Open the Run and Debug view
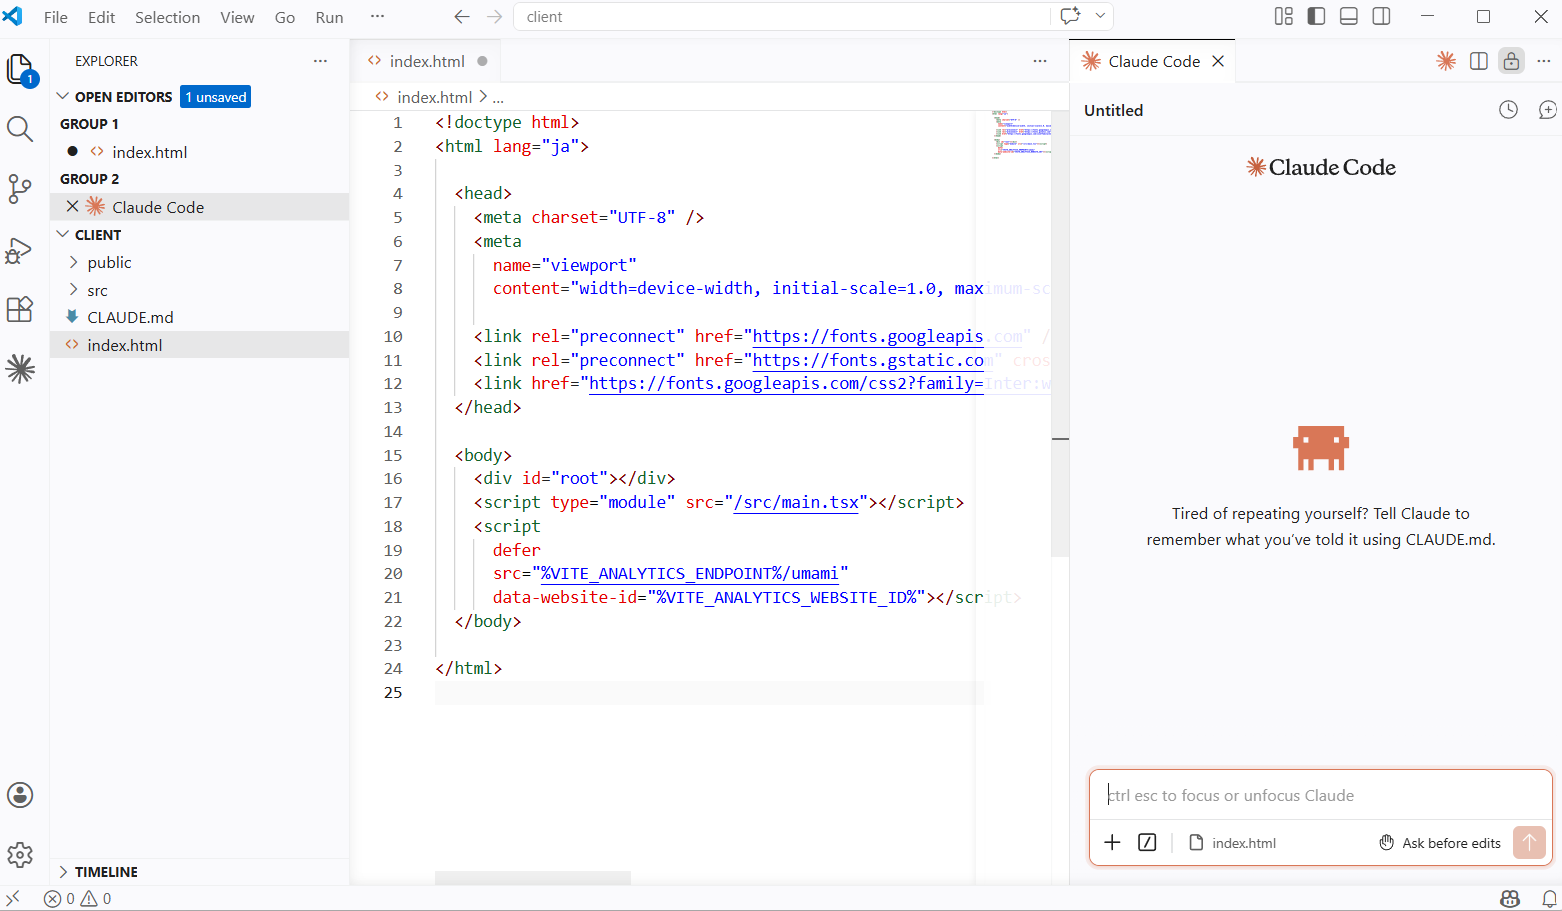The image size is (1562, 911). pos(21,250)
